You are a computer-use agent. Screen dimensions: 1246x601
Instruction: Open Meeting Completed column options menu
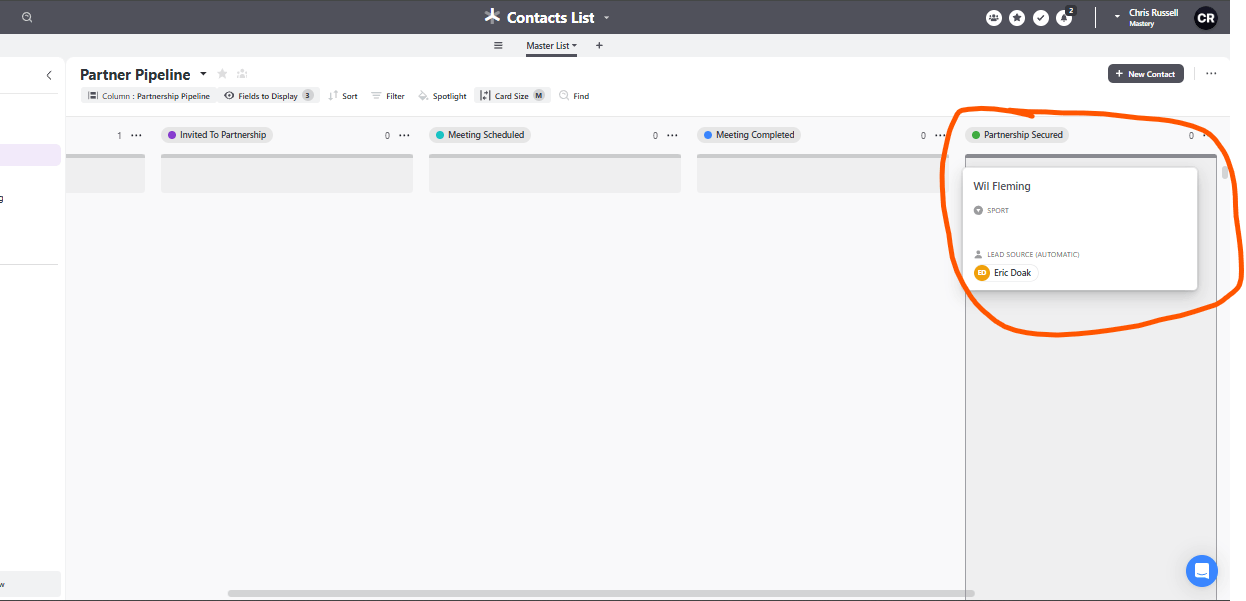click(x=940, y=135)
